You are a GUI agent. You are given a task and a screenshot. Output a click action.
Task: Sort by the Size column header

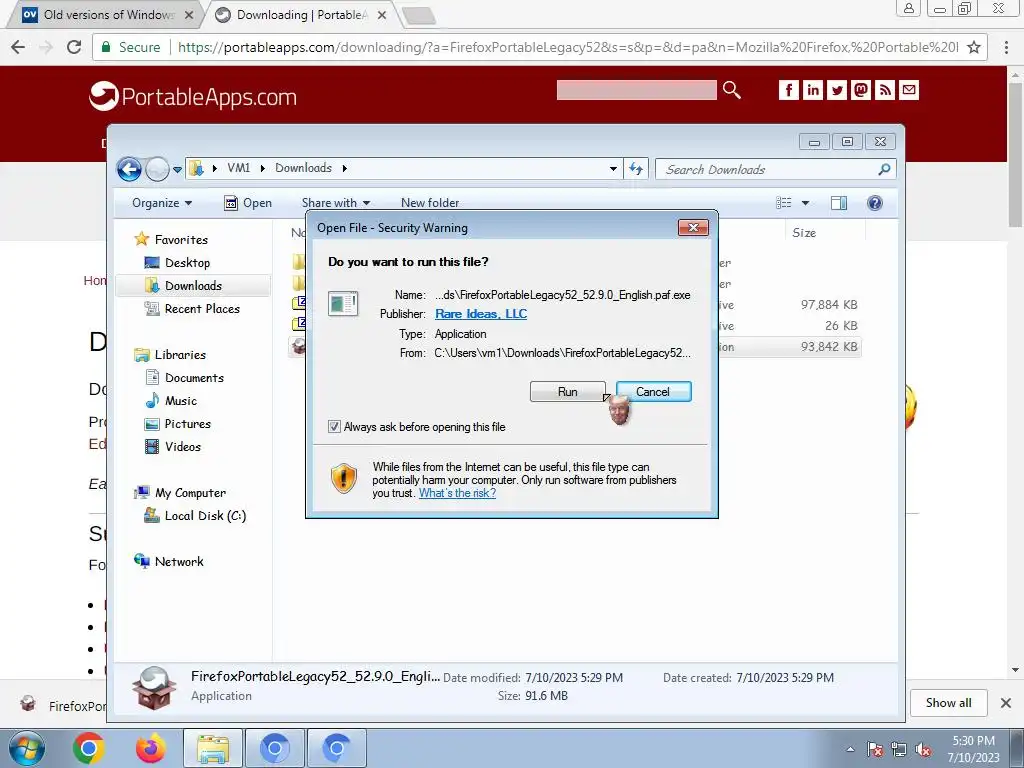[804, 232]
